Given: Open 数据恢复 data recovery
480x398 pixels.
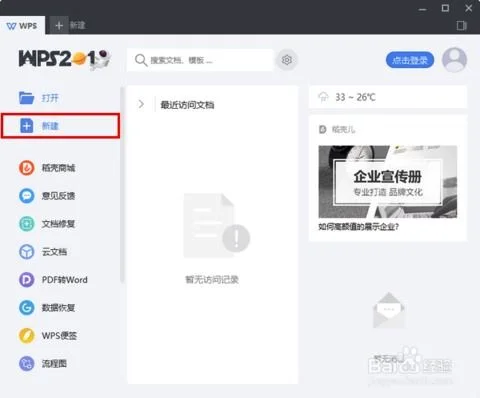Looking at the screenshot, I should tap(47, 308).
